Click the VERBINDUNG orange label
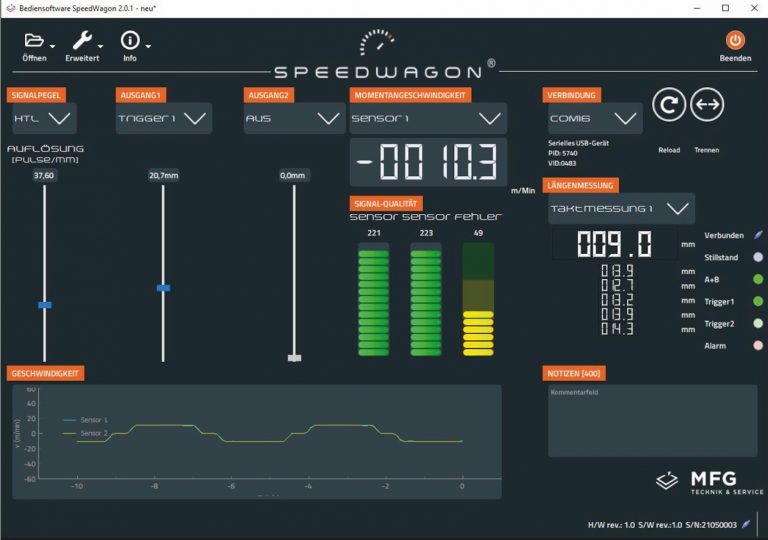 (572, 95)
